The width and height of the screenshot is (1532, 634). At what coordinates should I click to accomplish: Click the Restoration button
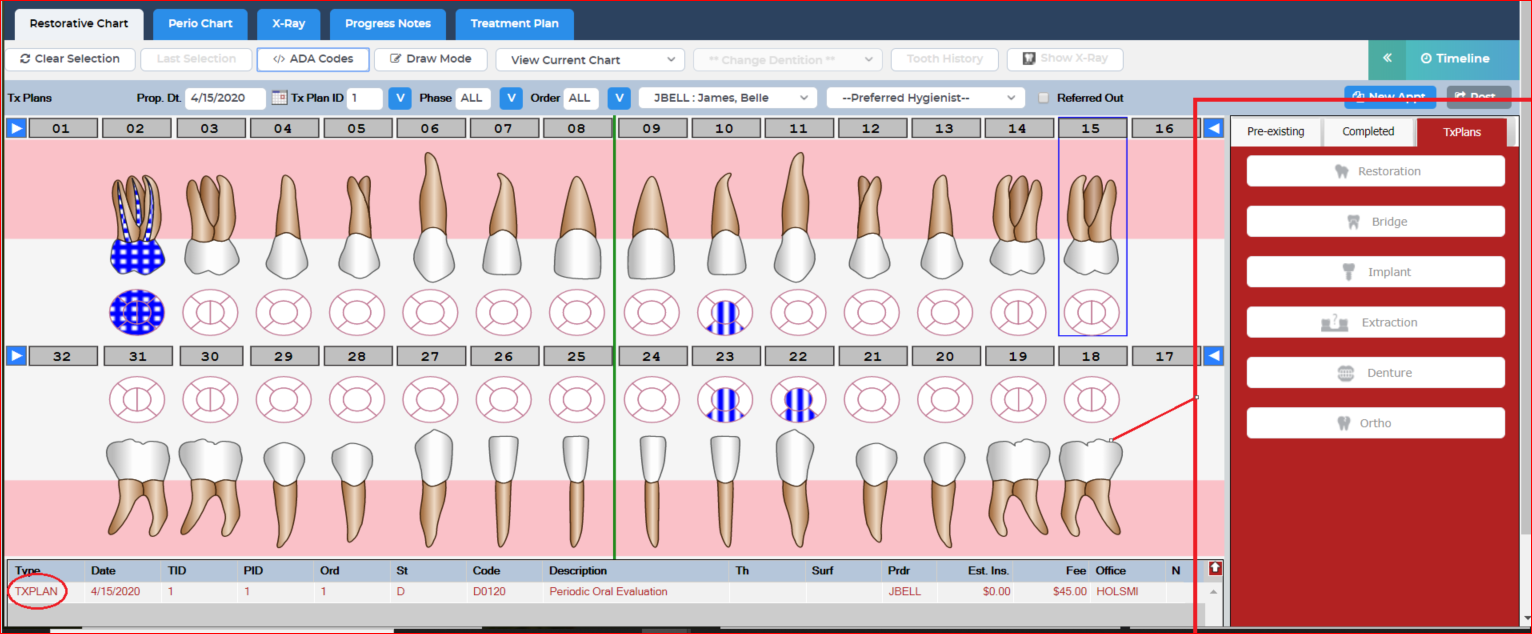tap(1375, 170)
